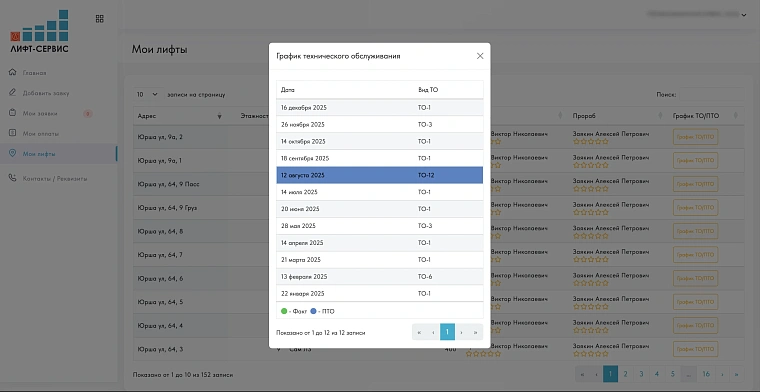760x392 pixels.
Task: Click the blue ПТО legend dot
Action: 313,311
